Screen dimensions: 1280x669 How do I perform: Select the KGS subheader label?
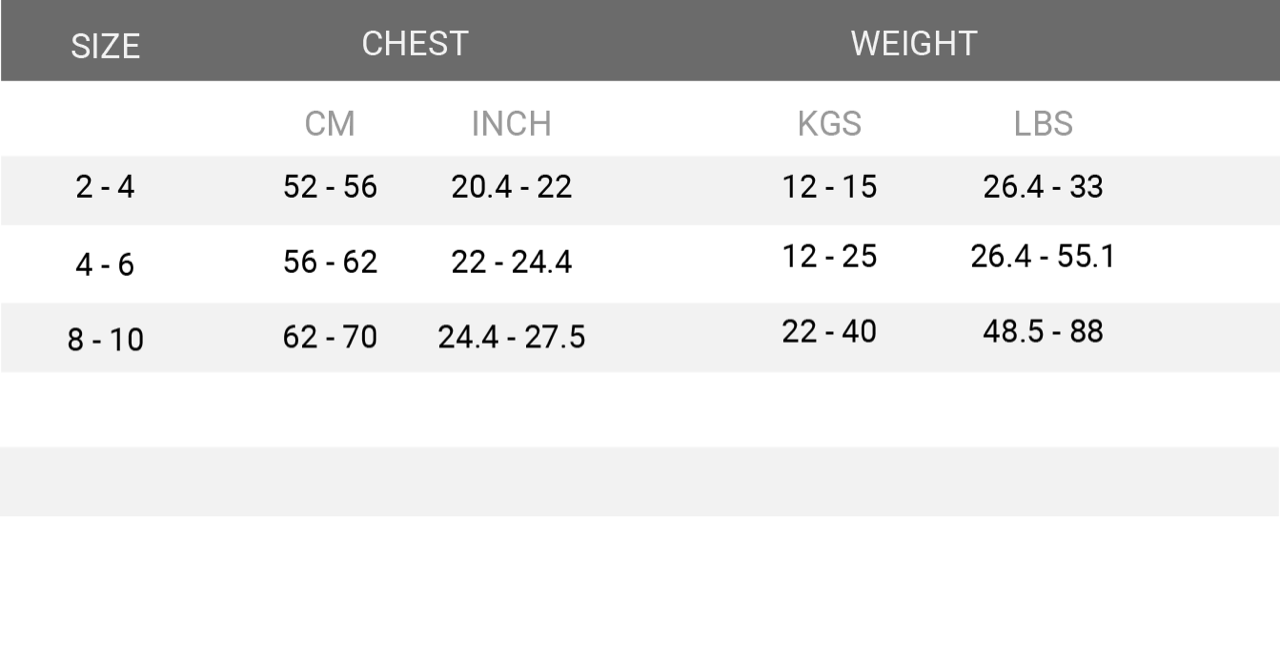pyautogui.click(x=829, y=124)
